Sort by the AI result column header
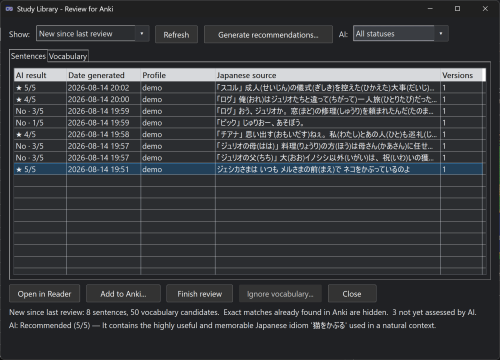This screenshot has height=360, width=500. 40,75
